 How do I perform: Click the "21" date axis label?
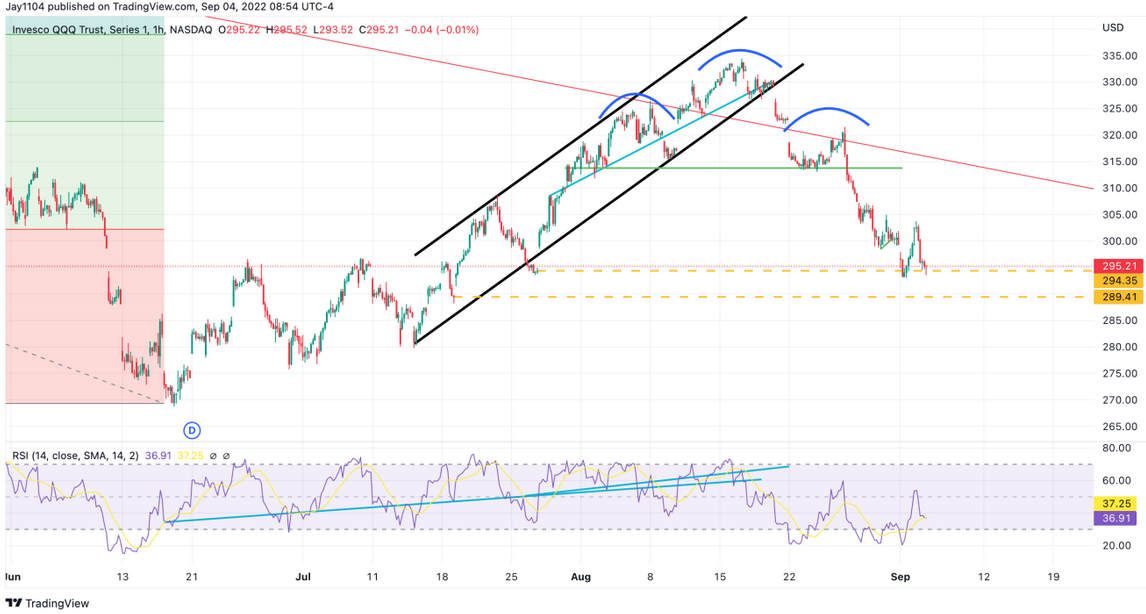191,577
